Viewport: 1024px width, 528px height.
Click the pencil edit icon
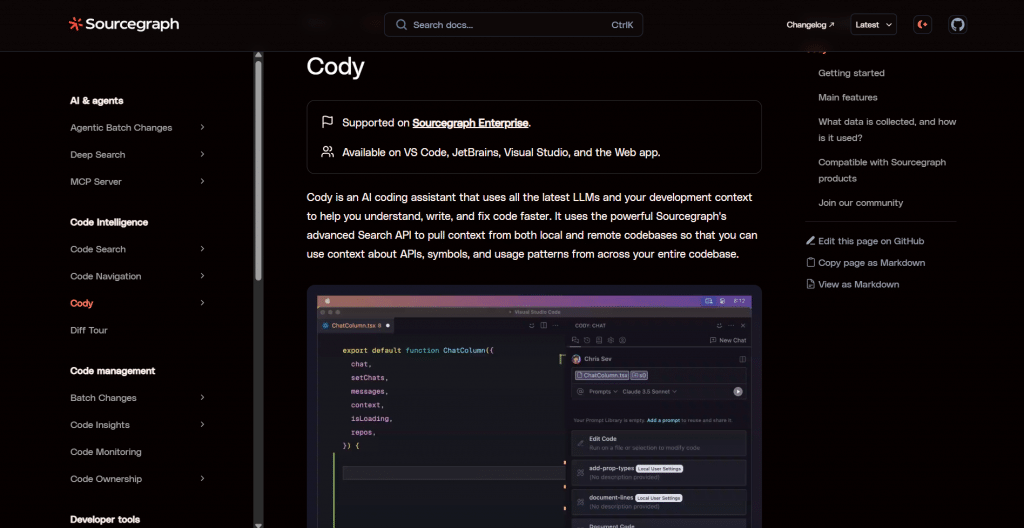(810, 241)
